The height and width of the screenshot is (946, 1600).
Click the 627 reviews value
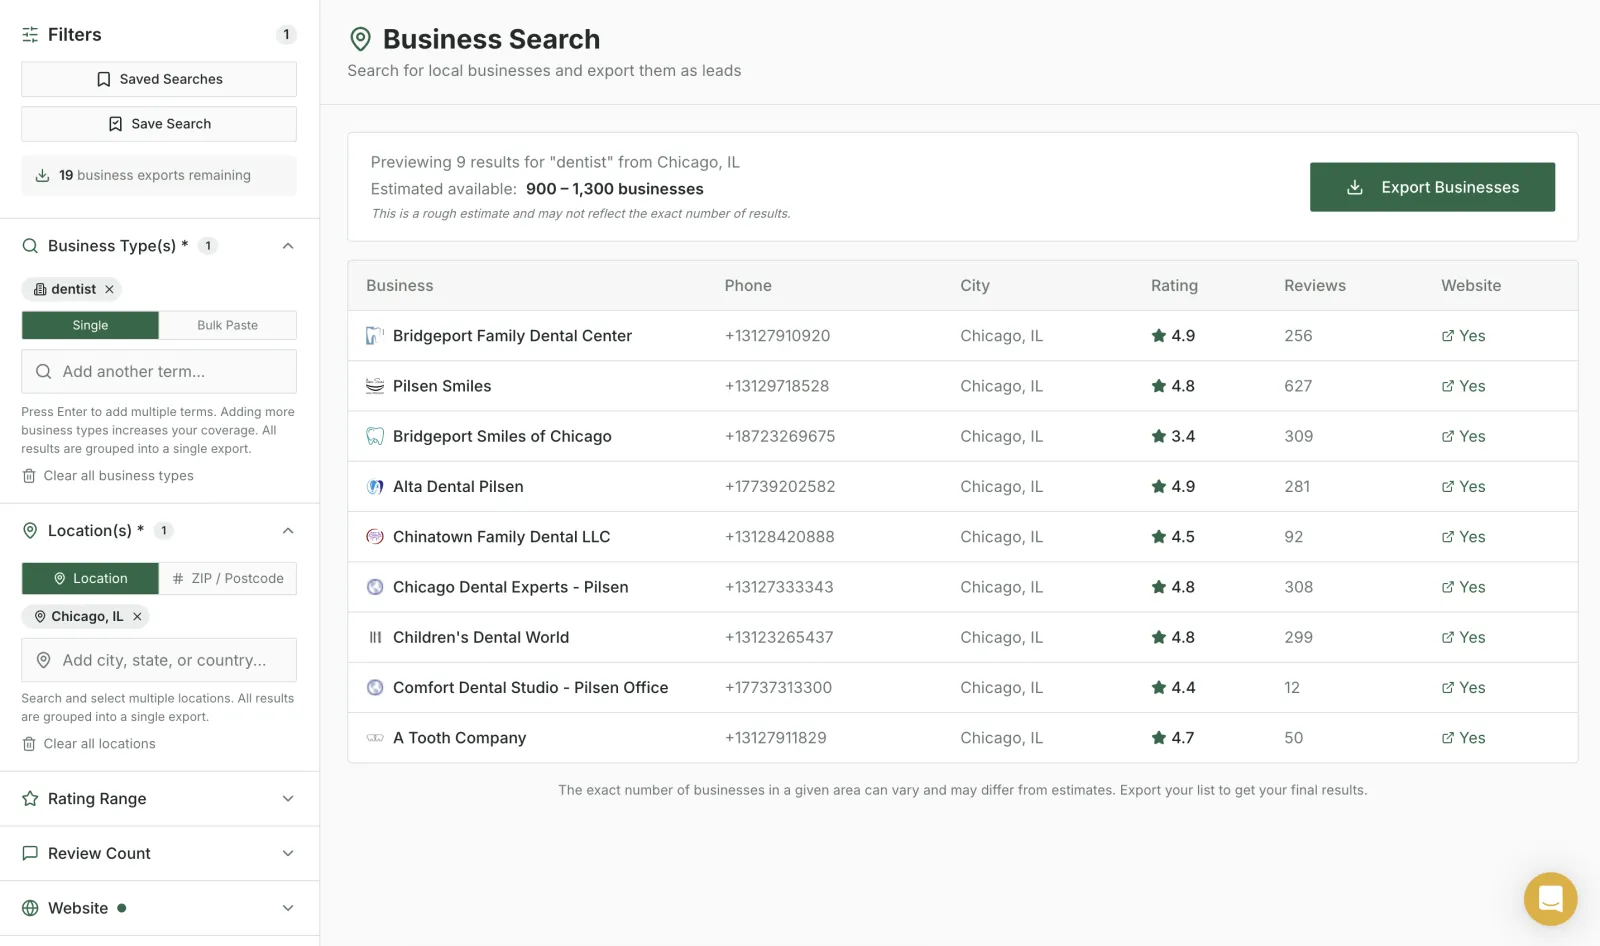pyautogui.click(x=1298, y=386)
